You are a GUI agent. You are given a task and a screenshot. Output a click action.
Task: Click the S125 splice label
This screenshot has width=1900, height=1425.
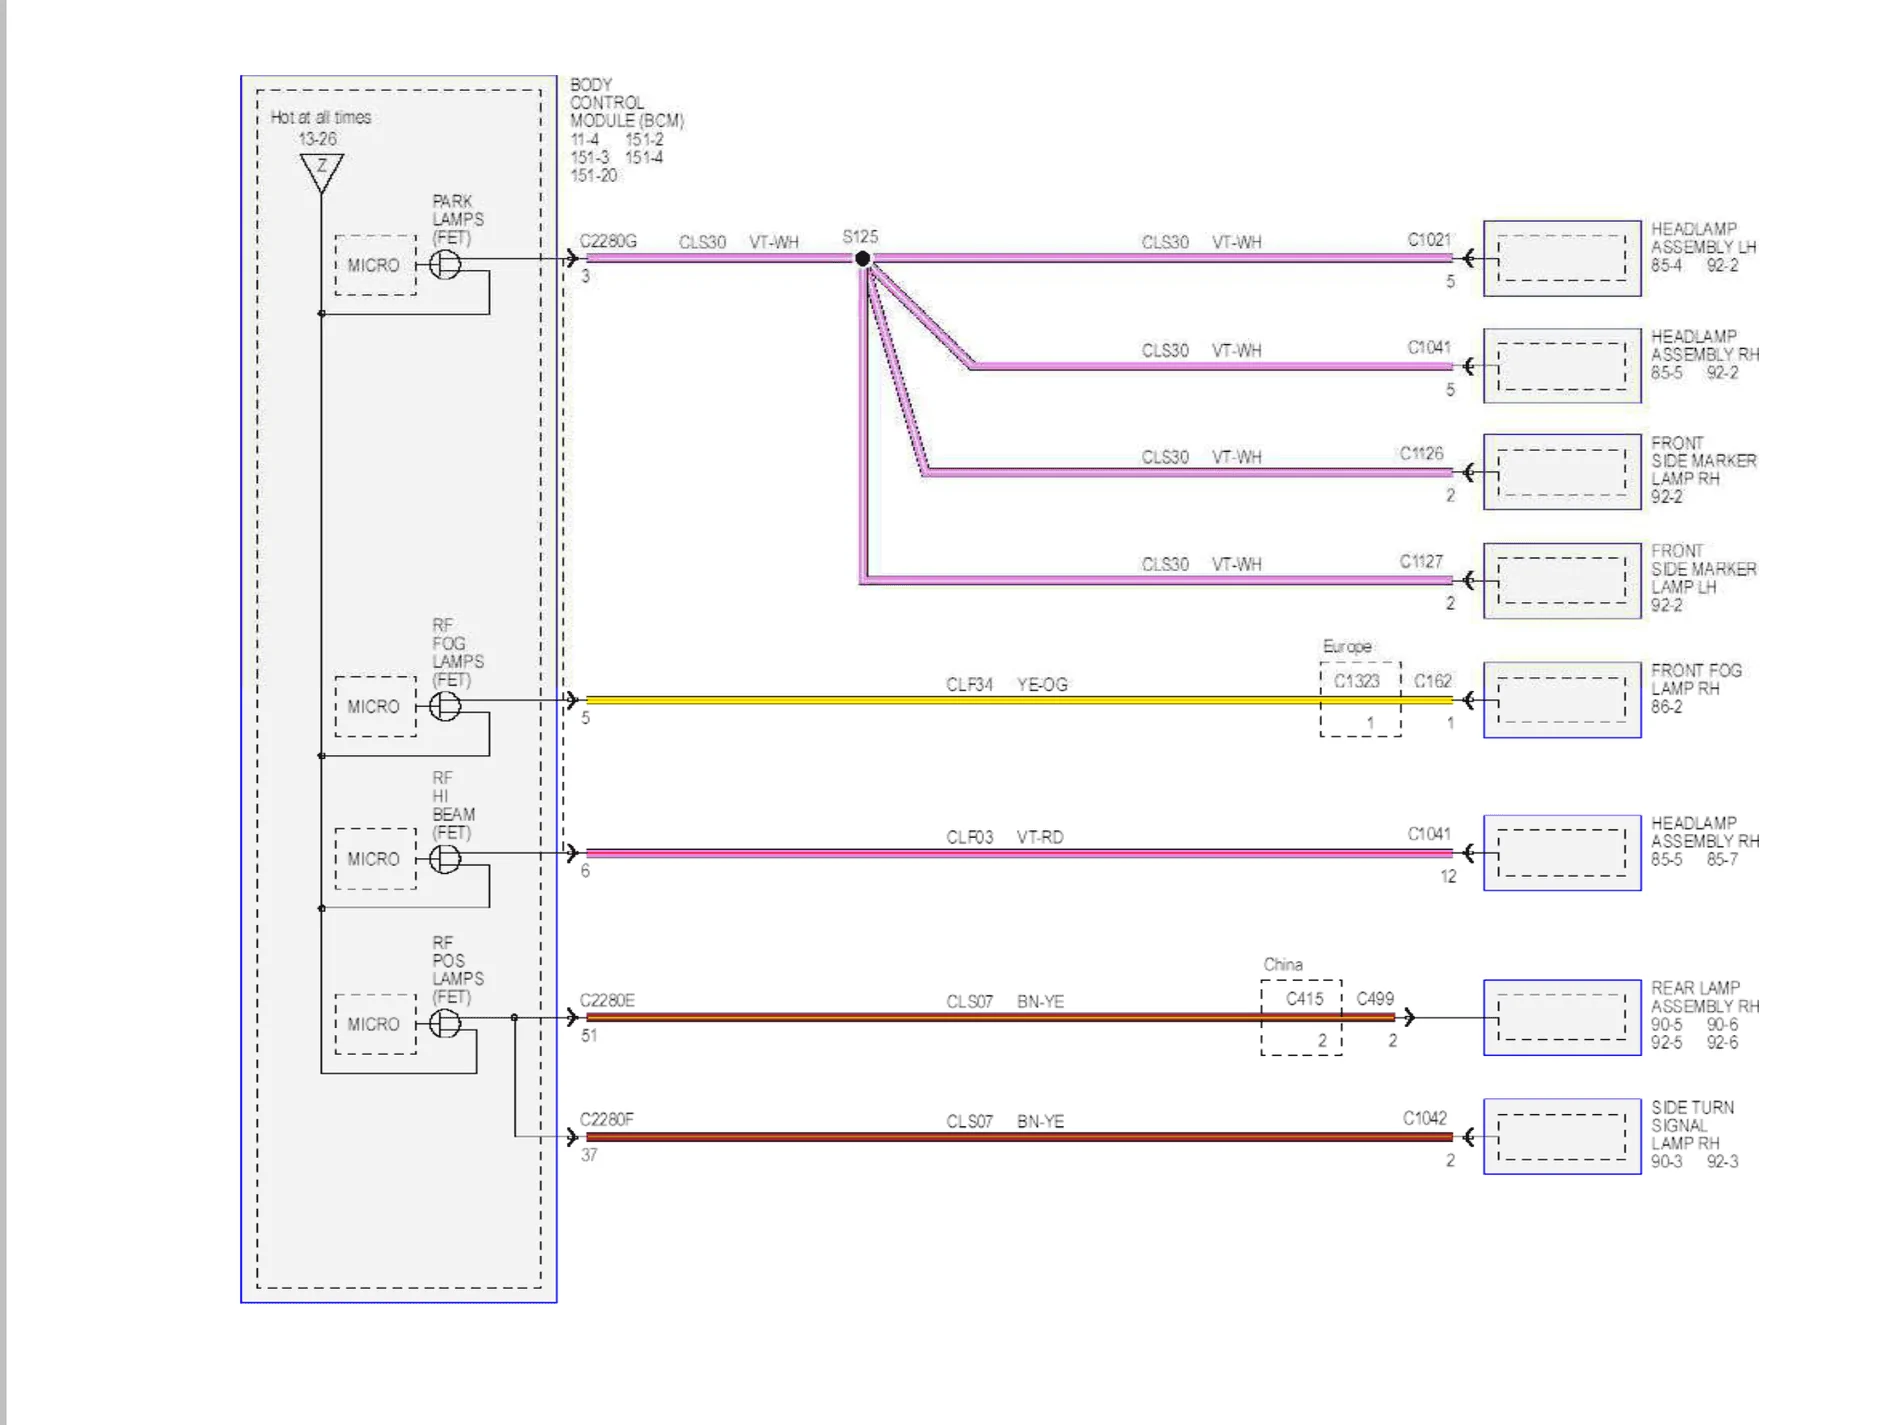[x=860, y=237]
